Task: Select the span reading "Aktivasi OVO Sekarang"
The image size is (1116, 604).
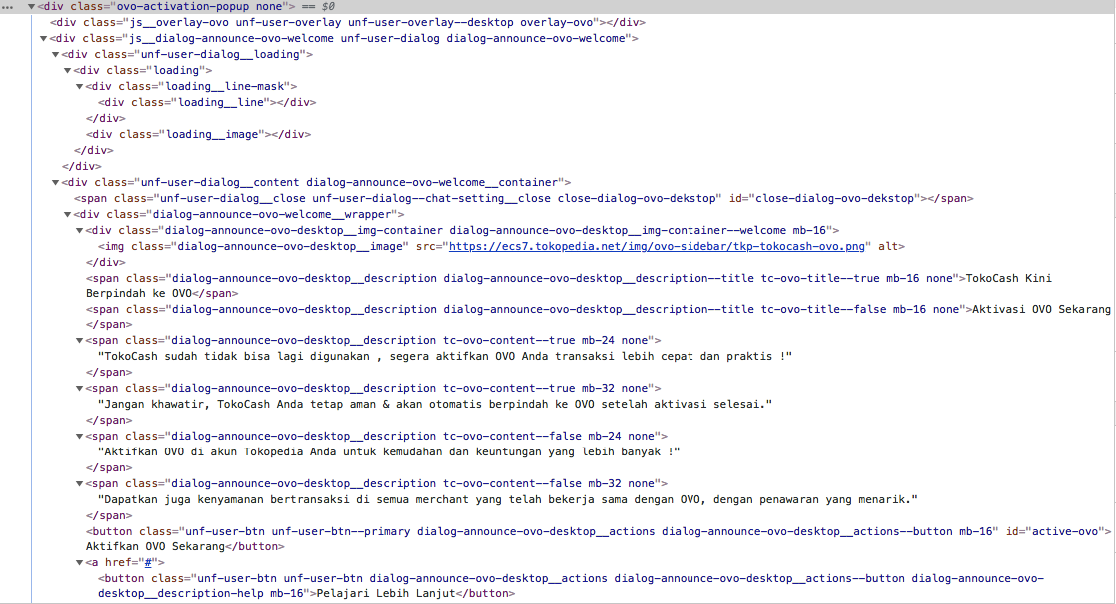Action: 599,317
